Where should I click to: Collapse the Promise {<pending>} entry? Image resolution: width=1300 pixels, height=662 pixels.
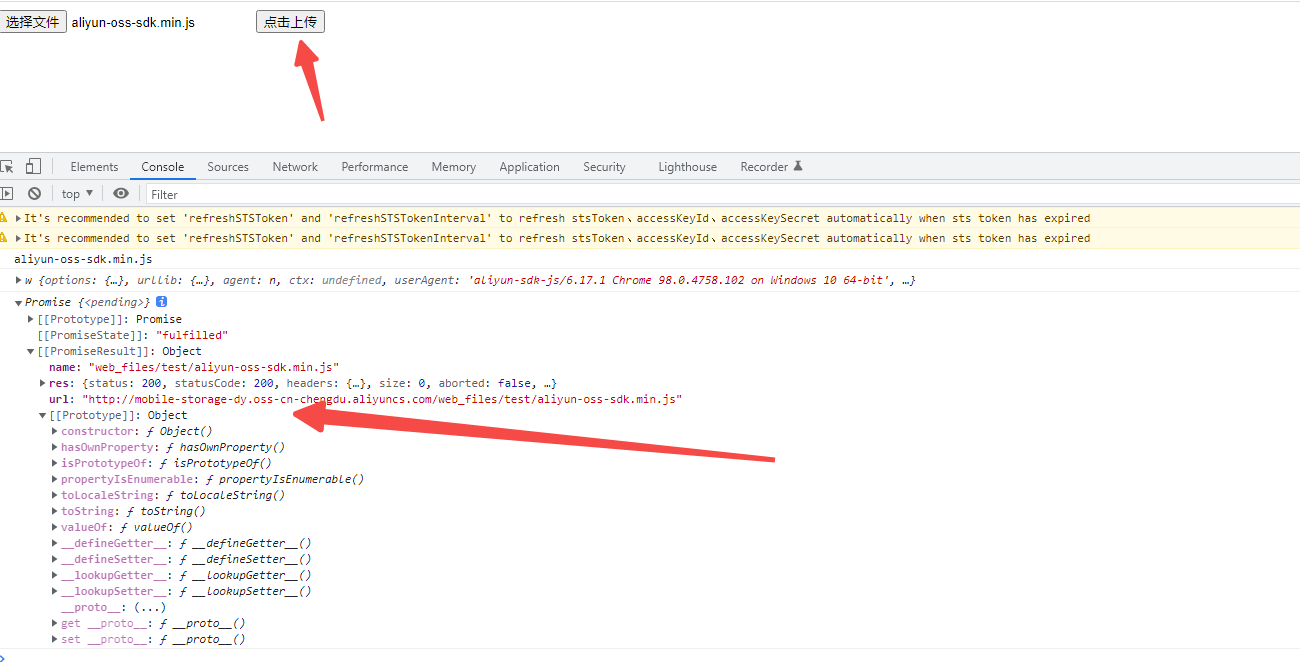(18, 302)
